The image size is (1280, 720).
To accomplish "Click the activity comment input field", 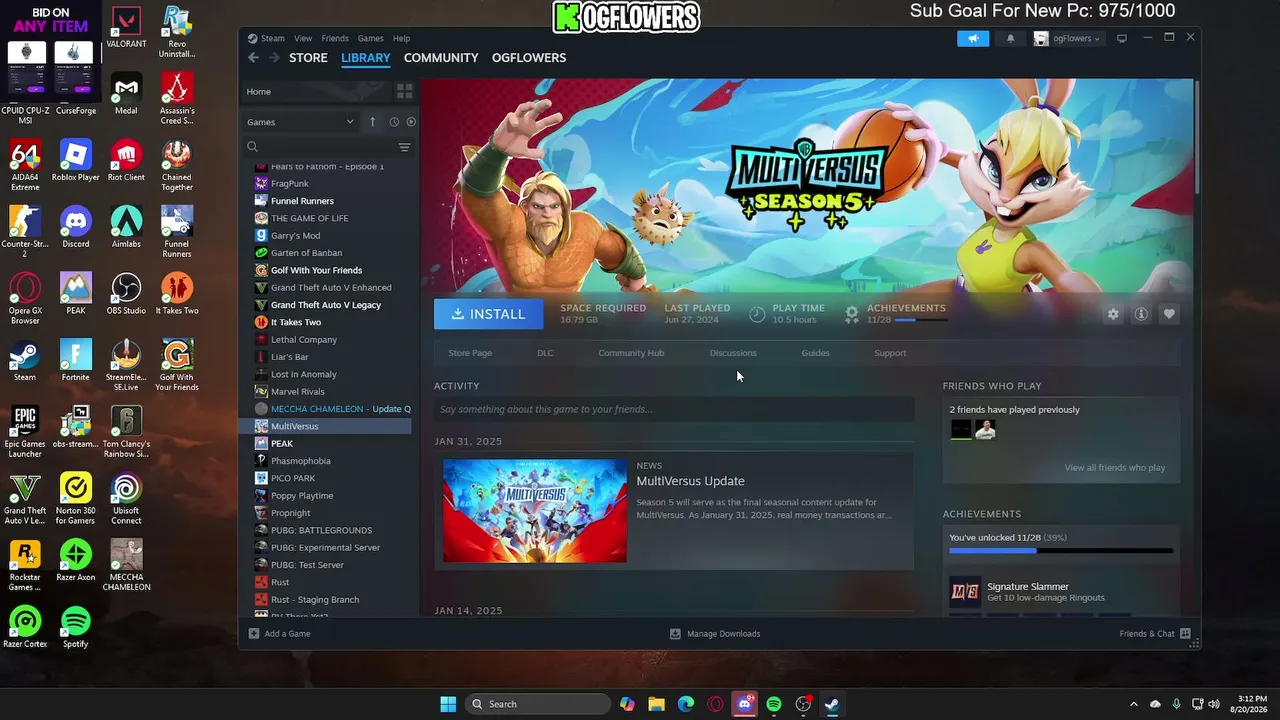I will pyautogui.click(x=674, y=409).
